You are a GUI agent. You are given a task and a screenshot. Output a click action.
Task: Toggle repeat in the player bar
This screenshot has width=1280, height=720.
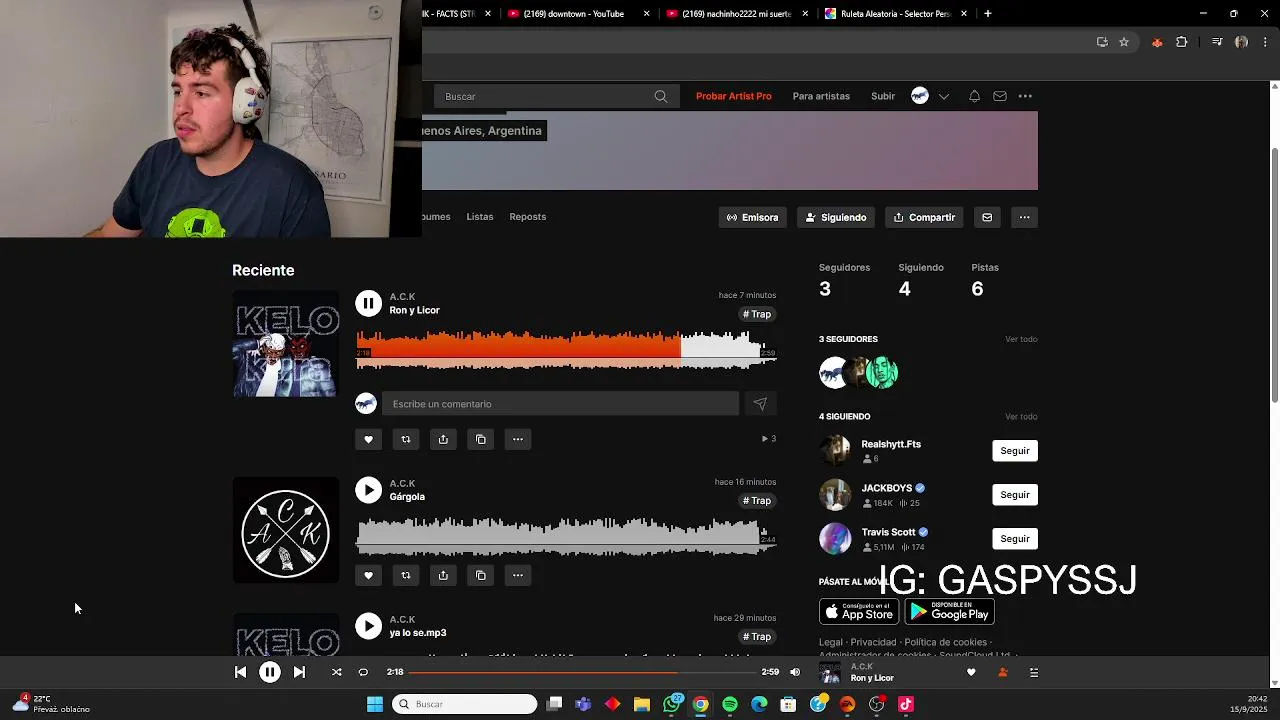coord(363,672)
